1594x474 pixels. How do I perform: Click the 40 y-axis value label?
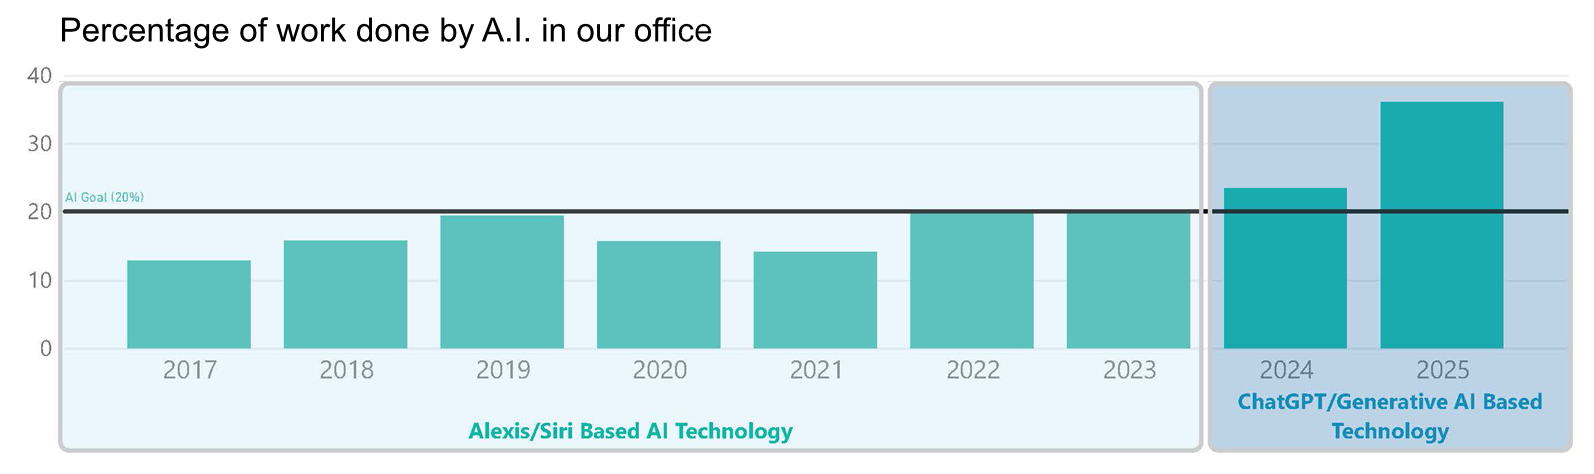click(x=39, y=76)
